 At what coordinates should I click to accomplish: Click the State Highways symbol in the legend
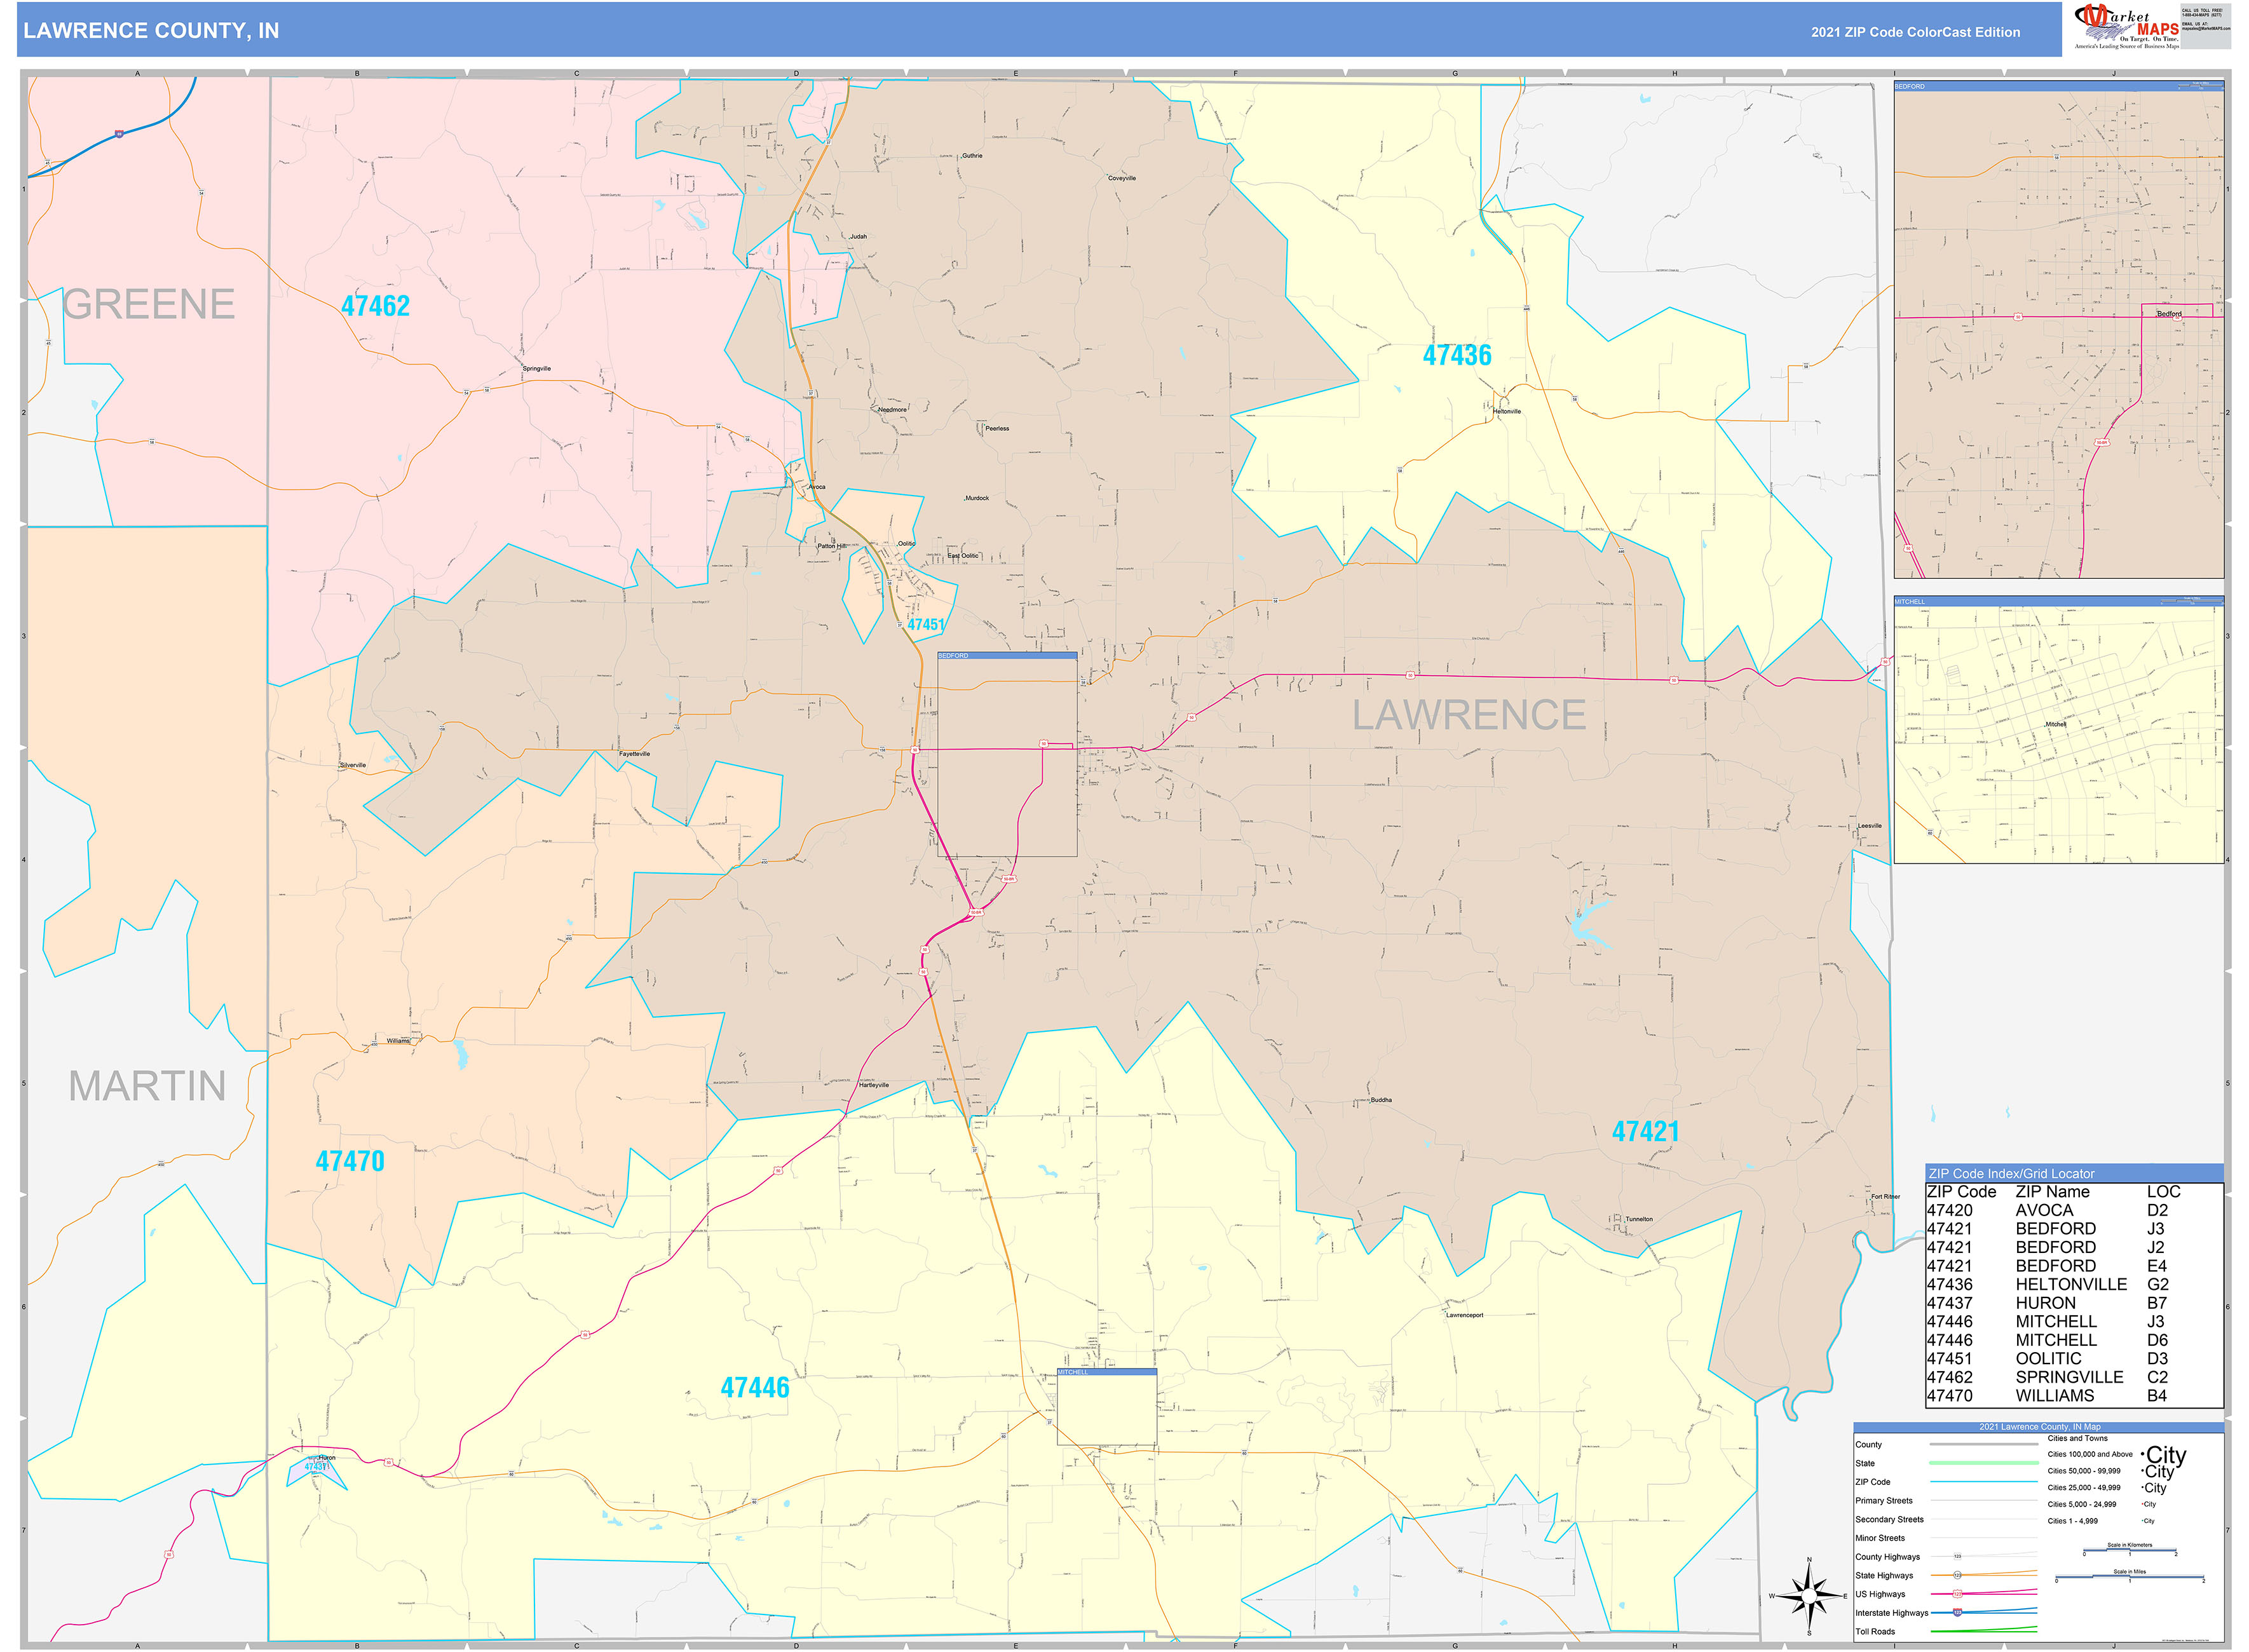[1957, 1576]
